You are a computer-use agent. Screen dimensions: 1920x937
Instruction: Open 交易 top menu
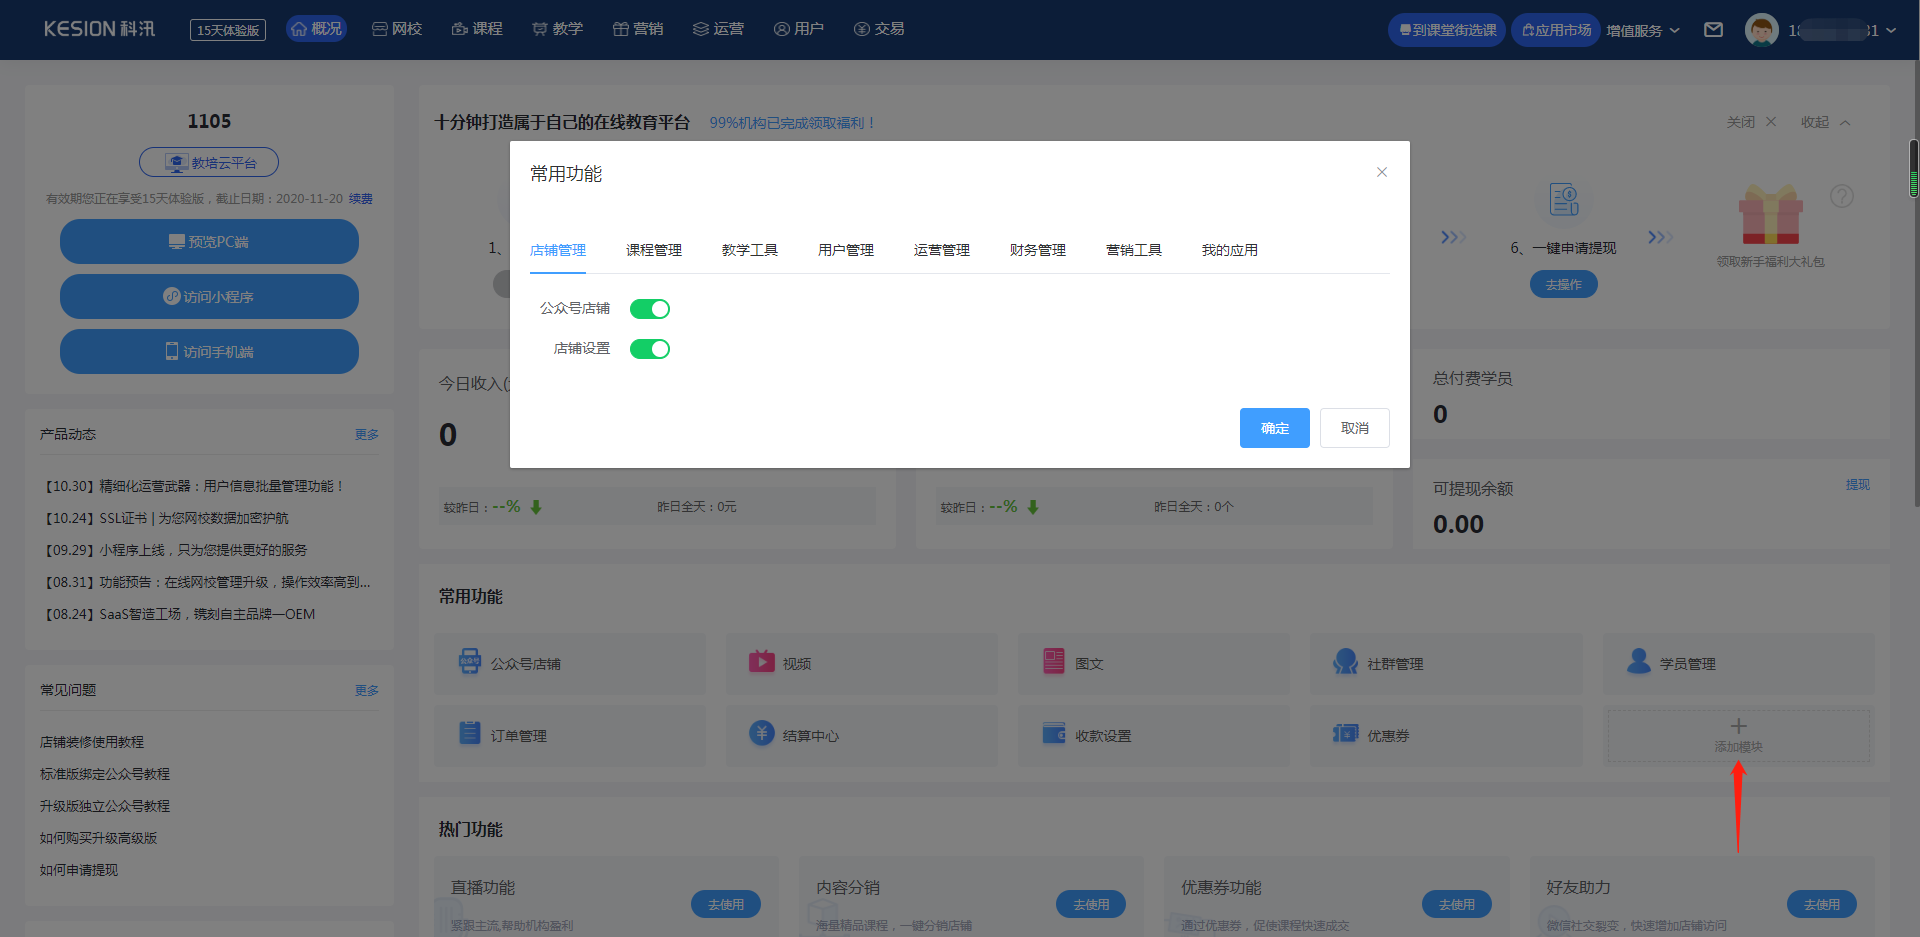click(879, 29)
